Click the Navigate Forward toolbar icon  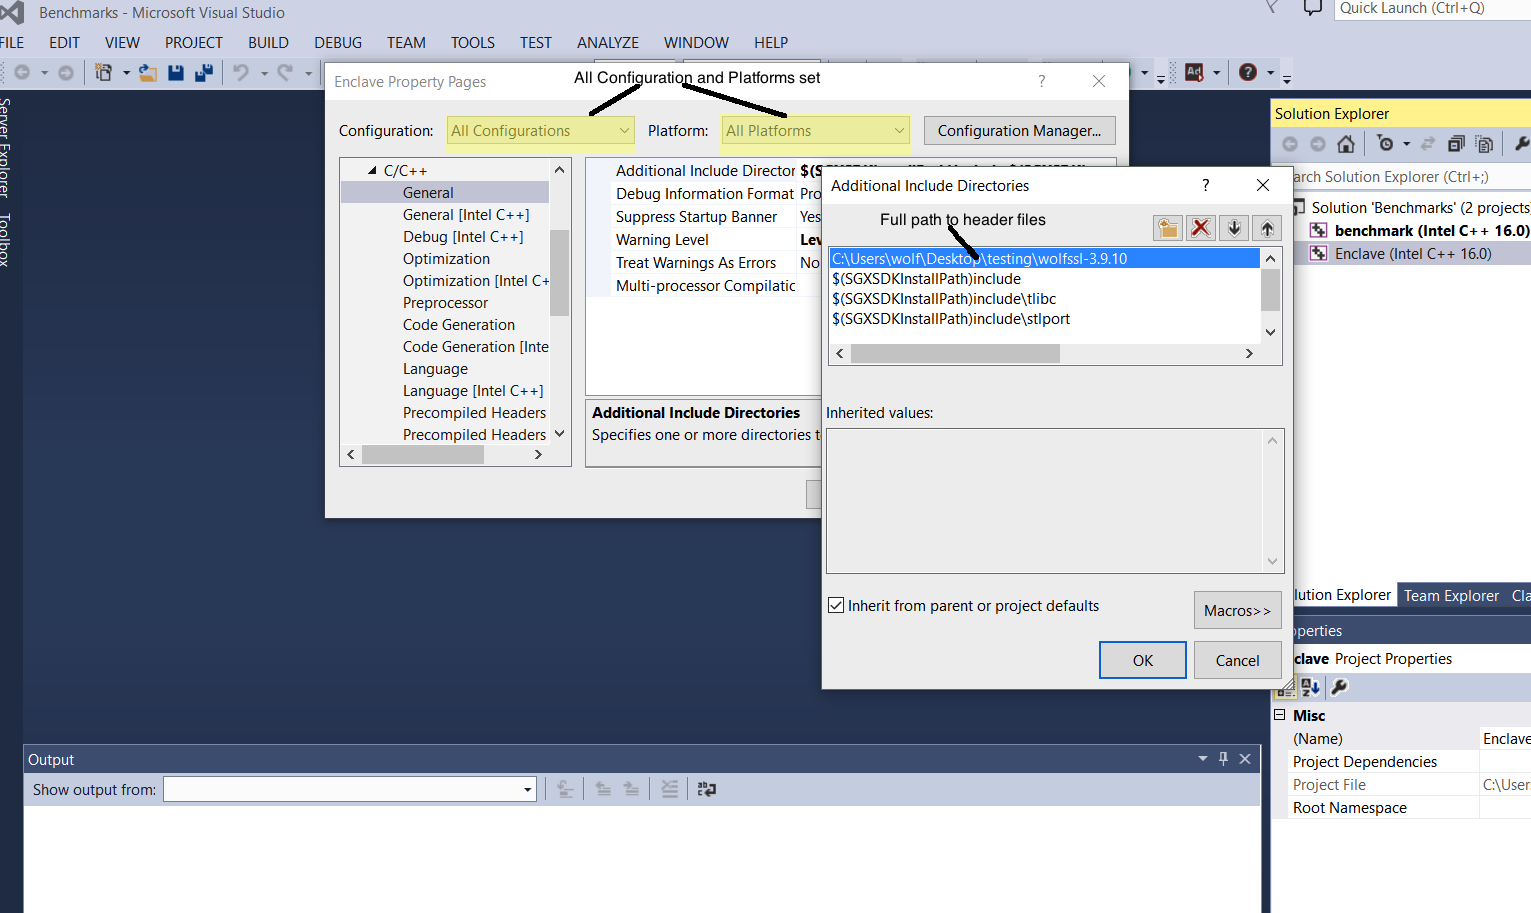(x=66, y=72)
